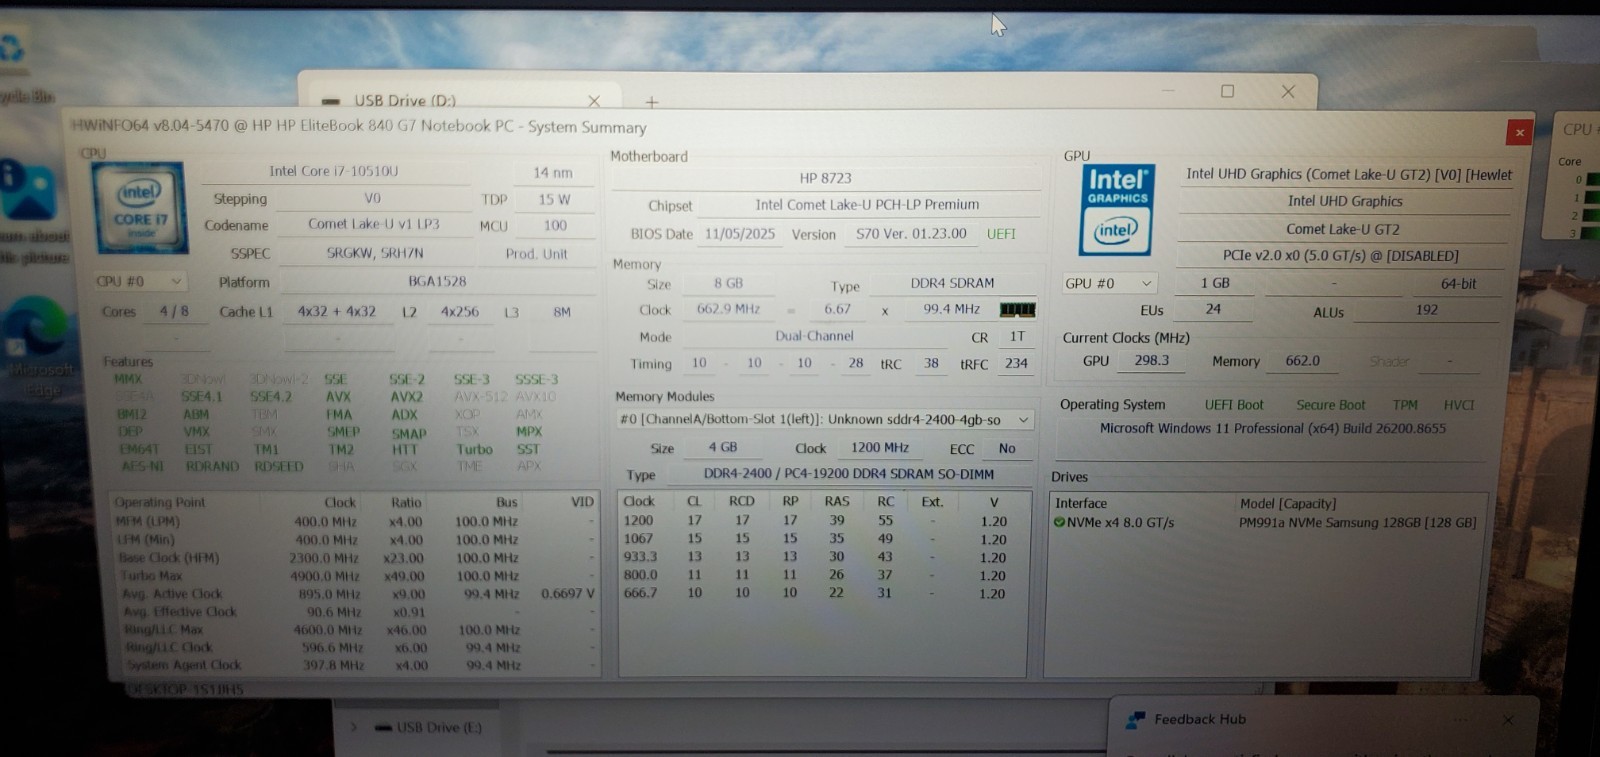The width and height of the screenshot is (1600, 757).
Task: Dismiss the Feedback Hub notification
Action: (1508, 720)
